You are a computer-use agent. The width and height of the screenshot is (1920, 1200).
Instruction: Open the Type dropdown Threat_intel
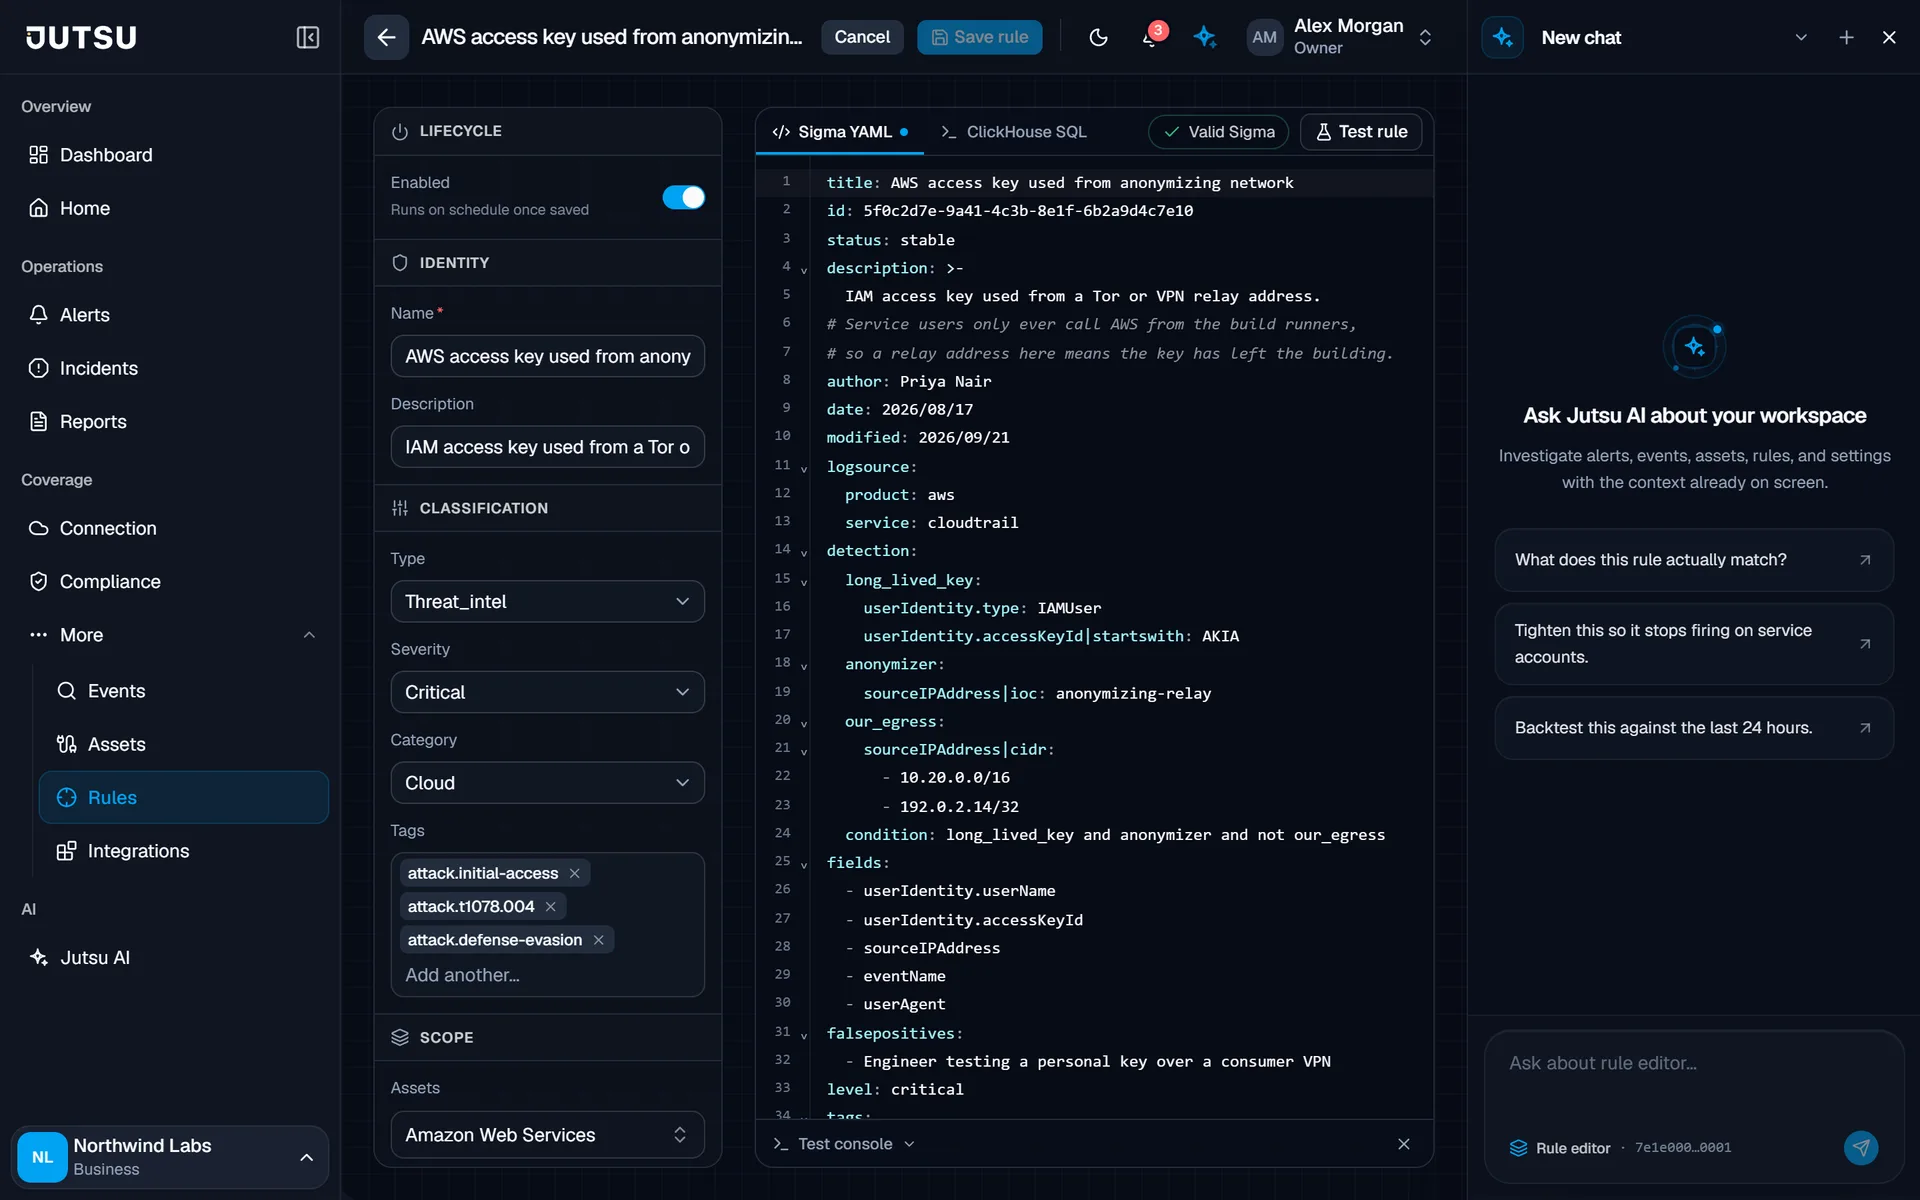coord(548,601)
